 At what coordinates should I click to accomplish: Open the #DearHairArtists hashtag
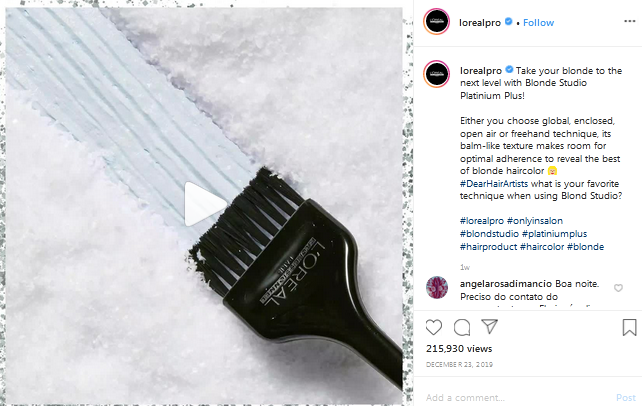click(x=494, y=184)
